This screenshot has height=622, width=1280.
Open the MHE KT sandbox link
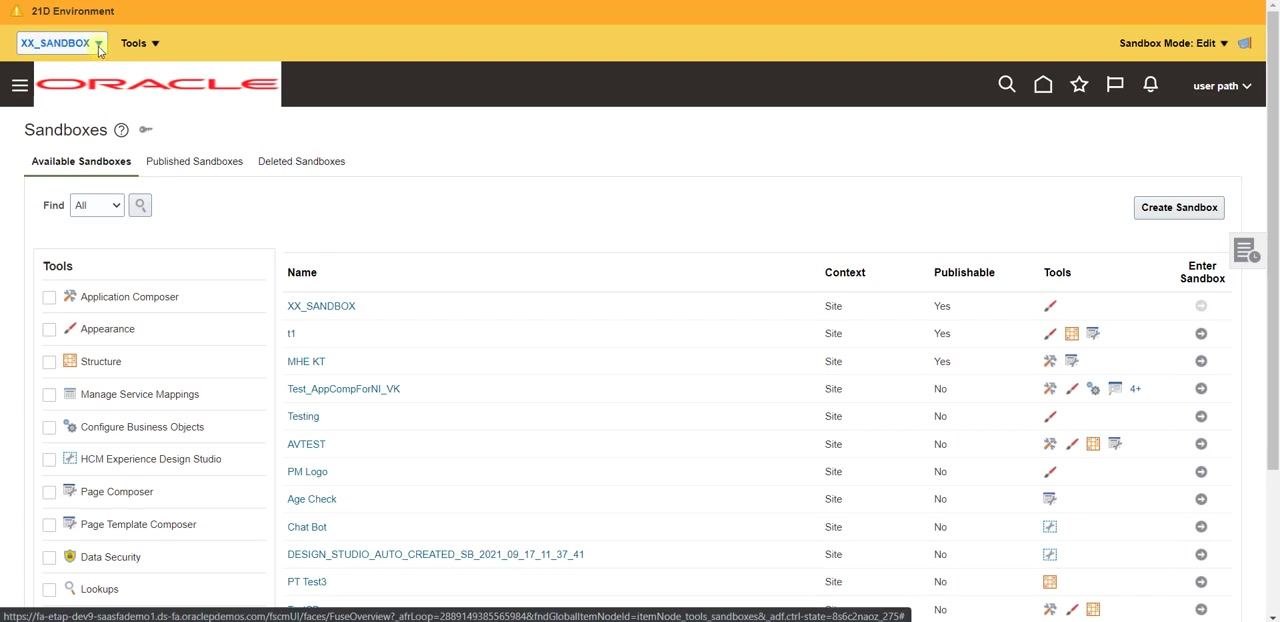[x=306, y=361]
